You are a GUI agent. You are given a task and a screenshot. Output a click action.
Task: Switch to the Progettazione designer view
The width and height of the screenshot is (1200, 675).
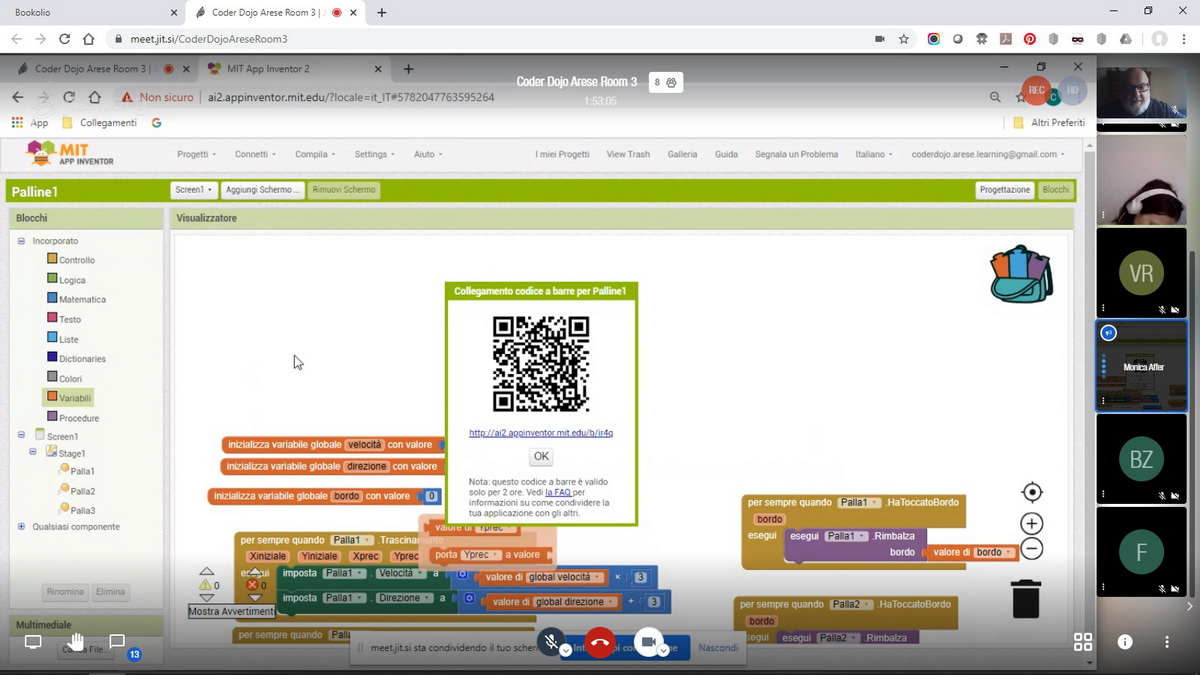1005,190
